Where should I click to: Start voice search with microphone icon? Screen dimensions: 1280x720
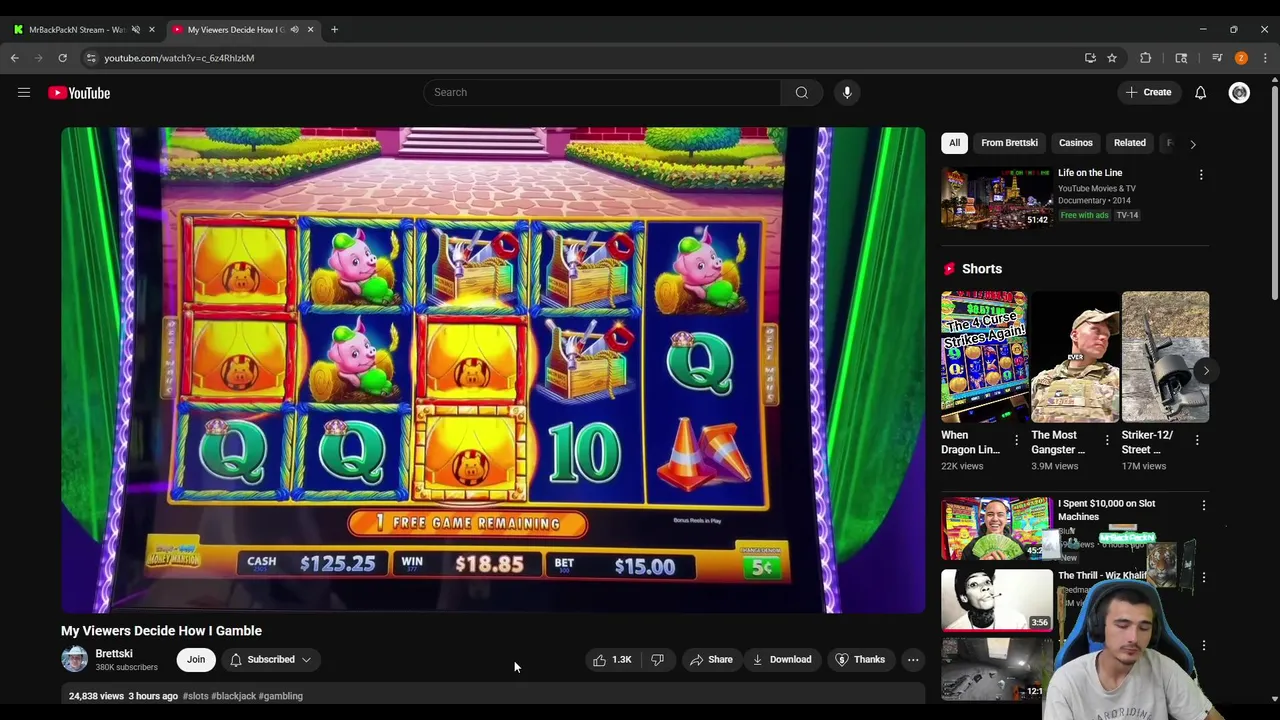847,93
